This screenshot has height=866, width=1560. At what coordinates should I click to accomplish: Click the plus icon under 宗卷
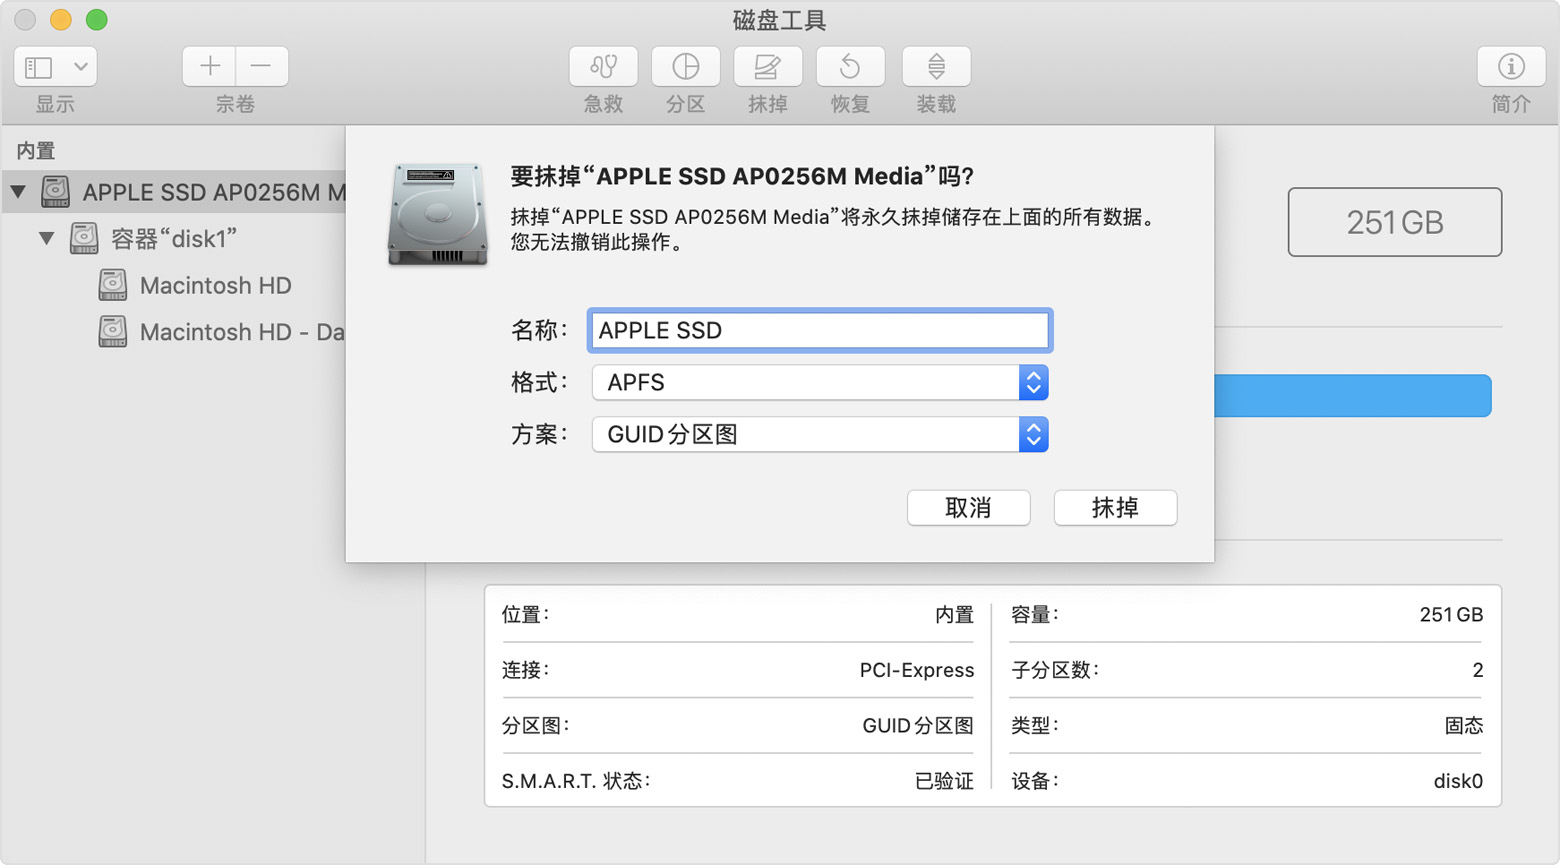tap(209, 66)
